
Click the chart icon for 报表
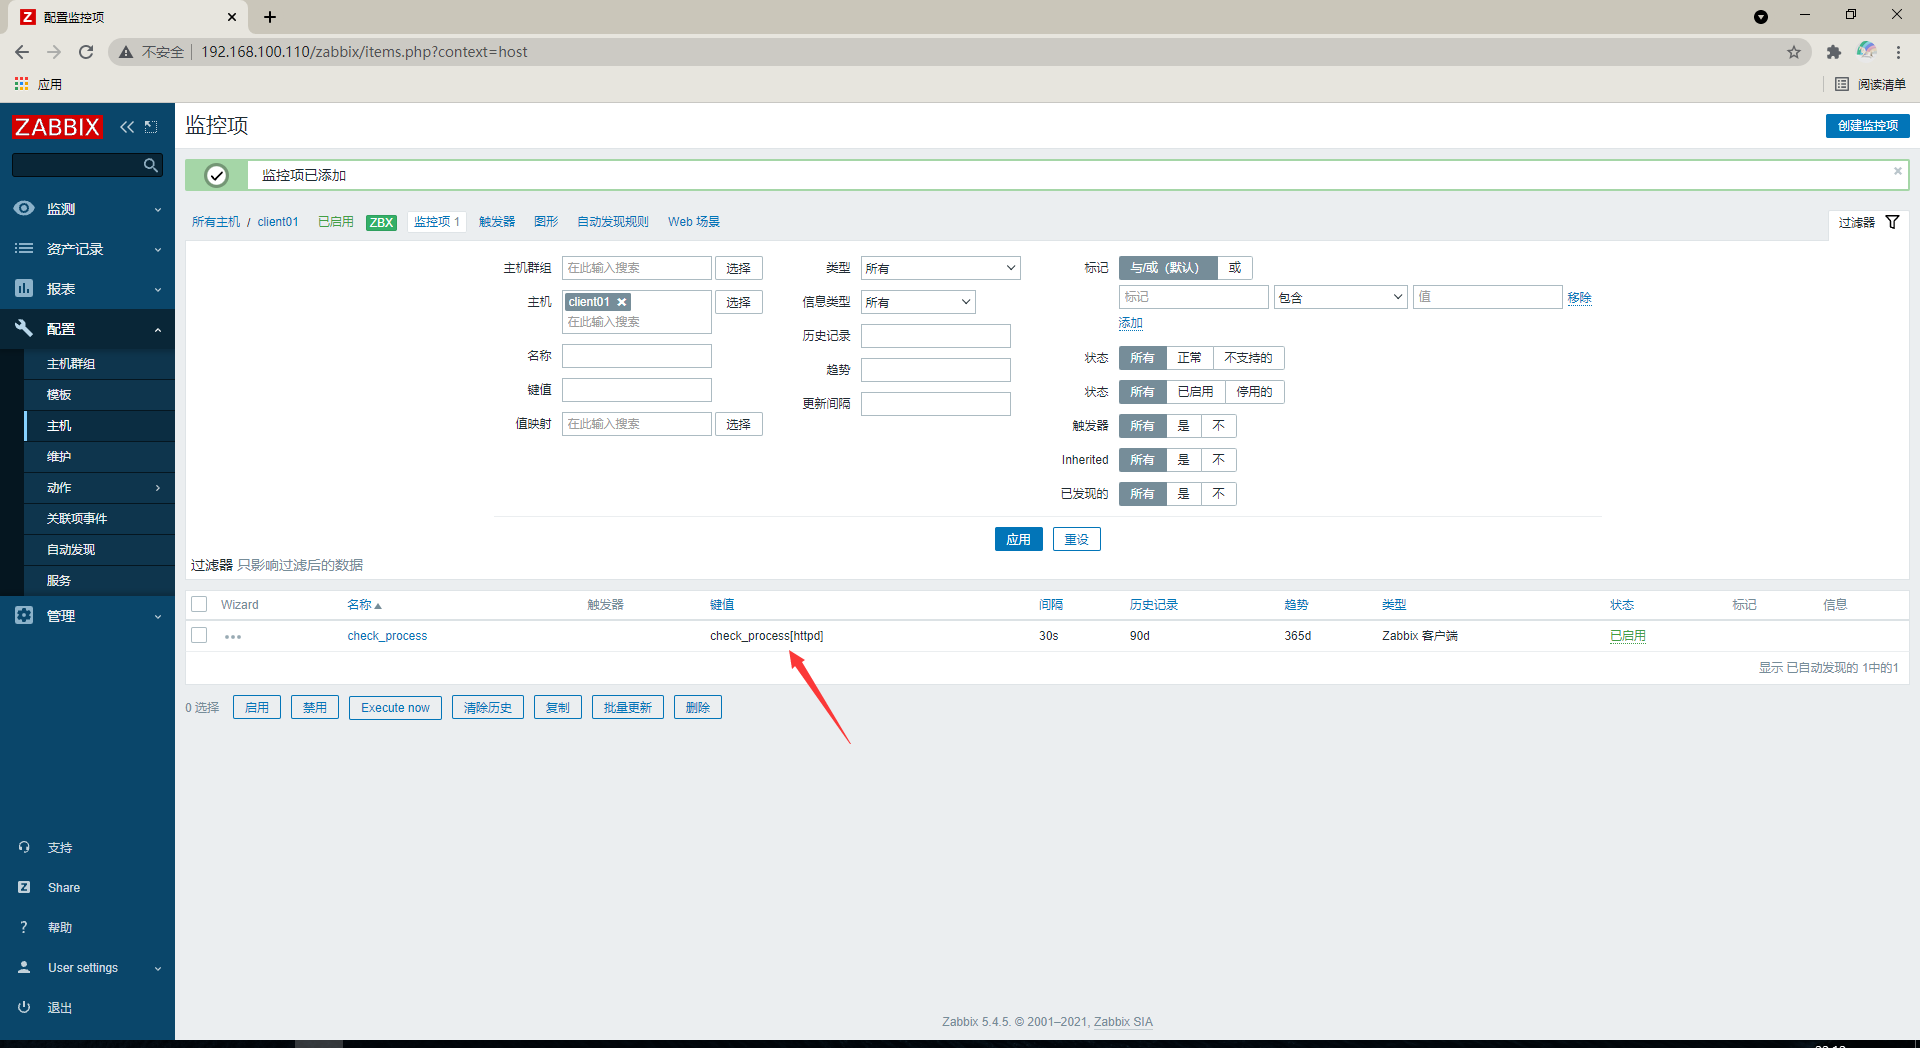(x=24, y=288)
